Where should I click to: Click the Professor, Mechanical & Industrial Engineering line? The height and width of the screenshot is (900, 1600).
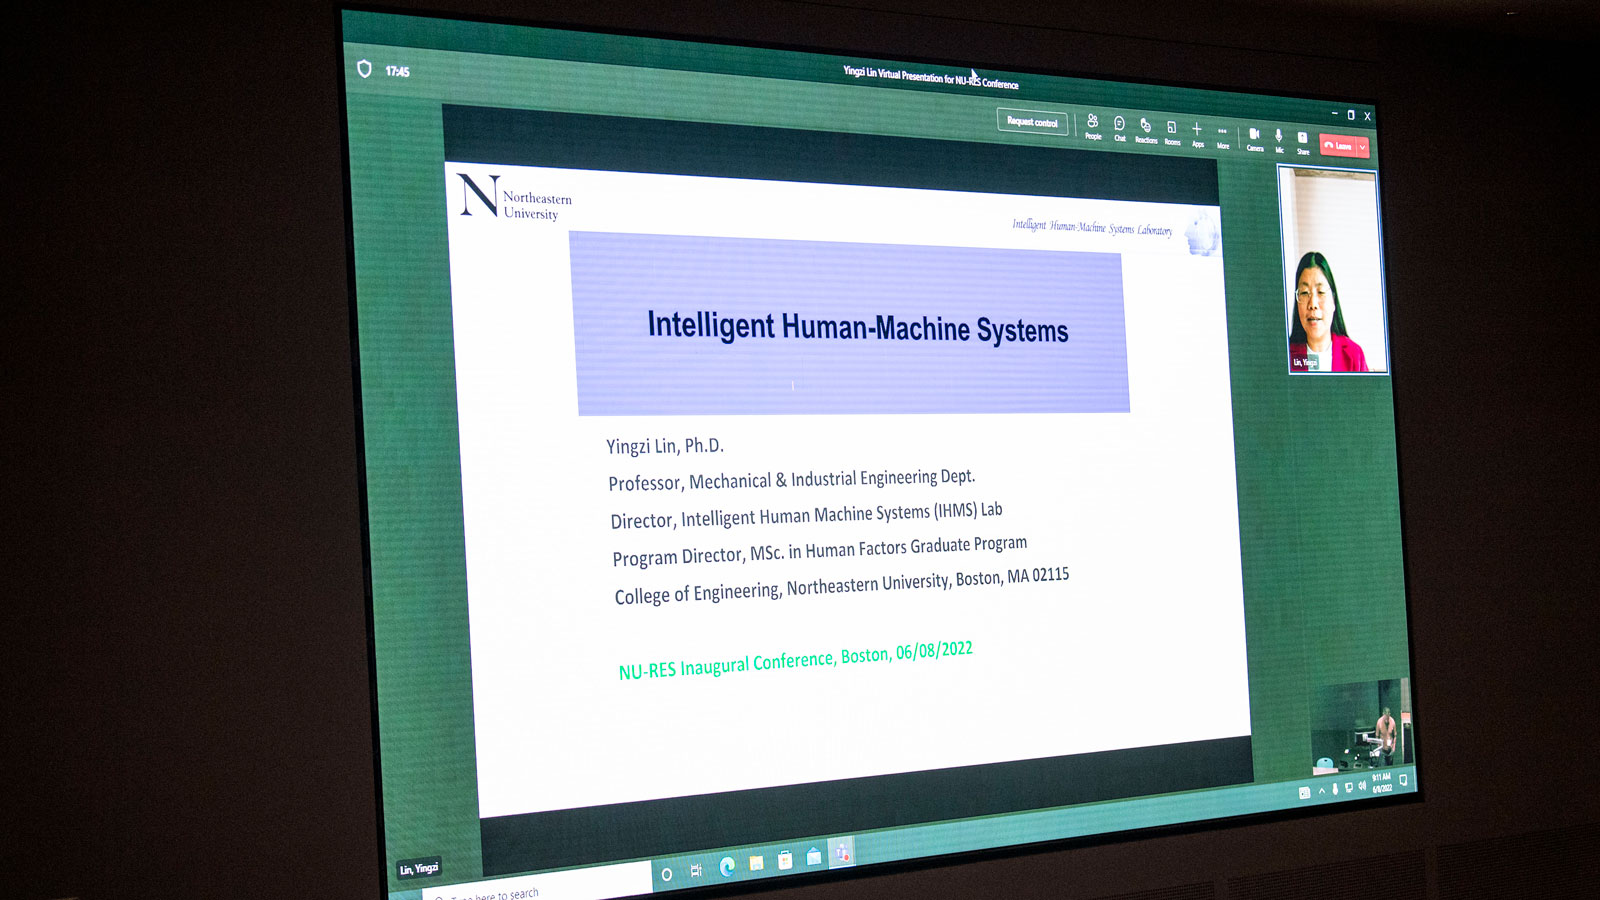pyautogui.click(x=791, y=480)
